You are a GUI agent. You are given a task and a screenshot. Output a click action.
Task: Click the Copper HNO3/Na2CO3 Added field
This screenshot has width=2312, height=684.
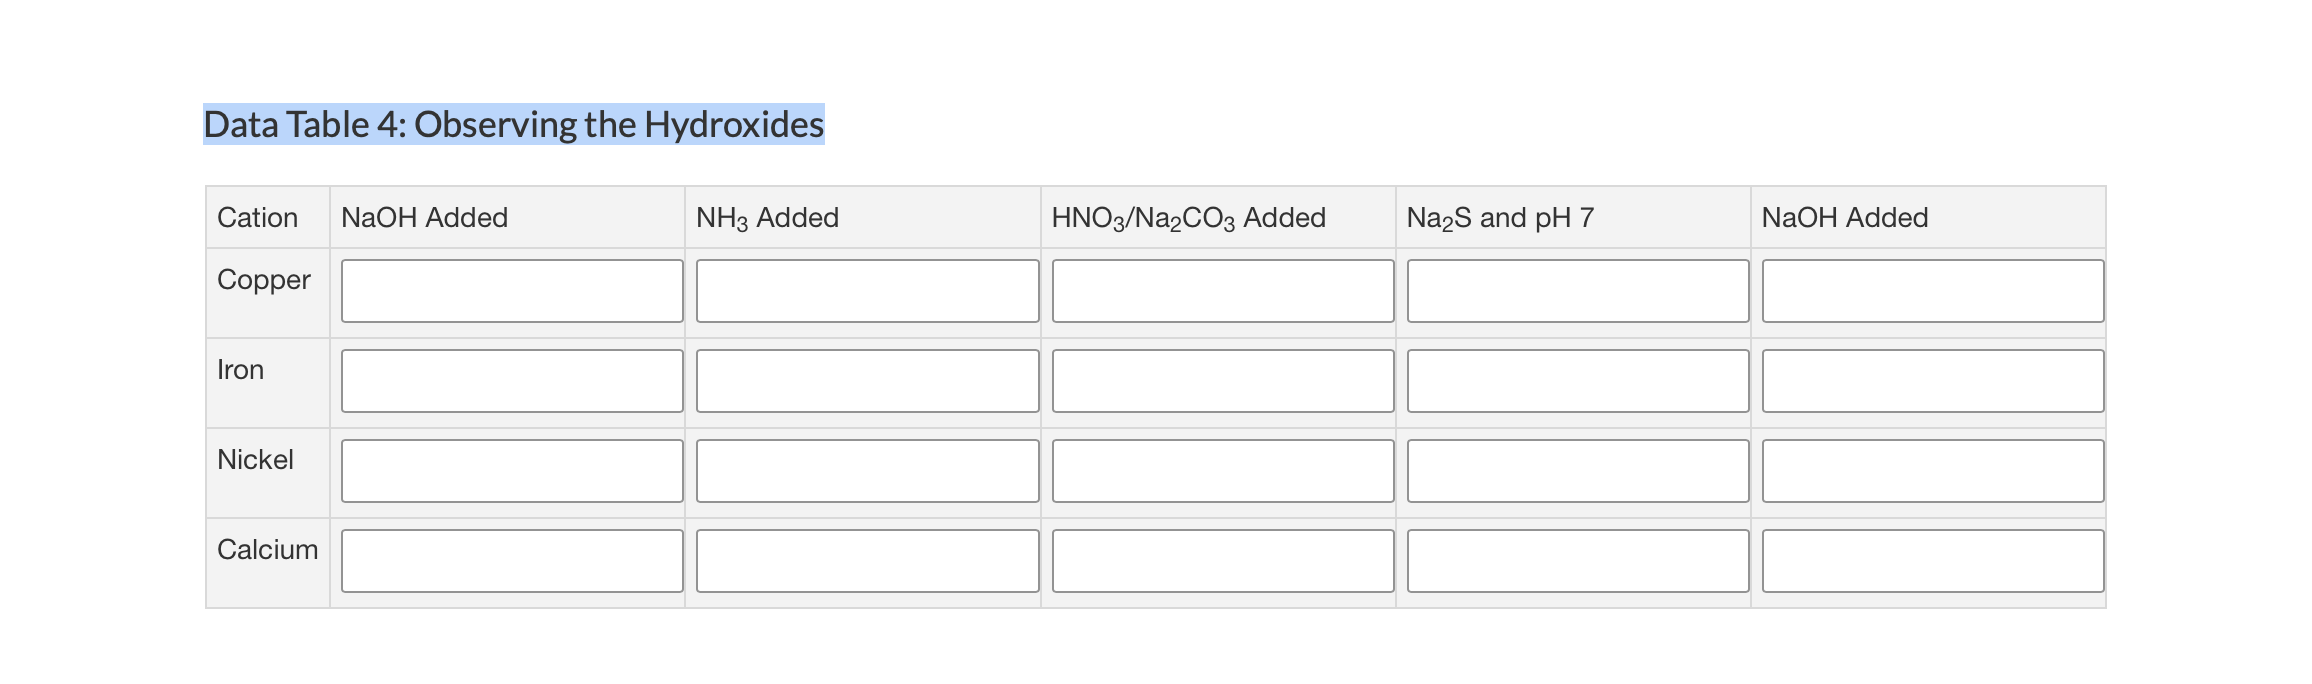tap(1222, 290)
